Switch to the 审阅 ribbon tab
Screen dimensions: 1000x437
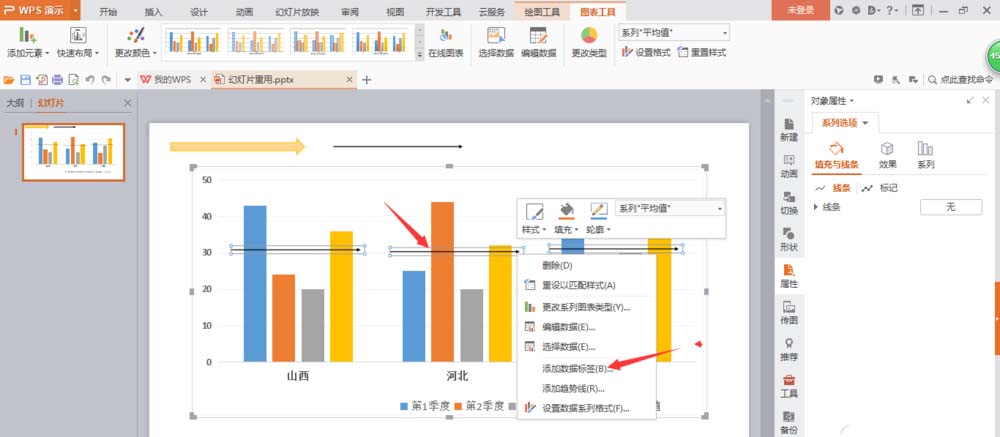pyautogui.click(x=349, y=11)
